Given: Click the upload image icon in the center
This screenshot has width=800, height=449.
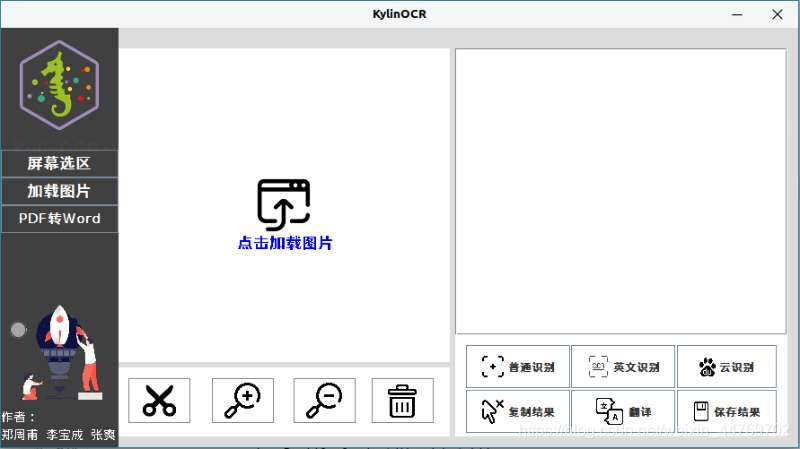Looking at the screenshot, I should click(x=284, y=204).
